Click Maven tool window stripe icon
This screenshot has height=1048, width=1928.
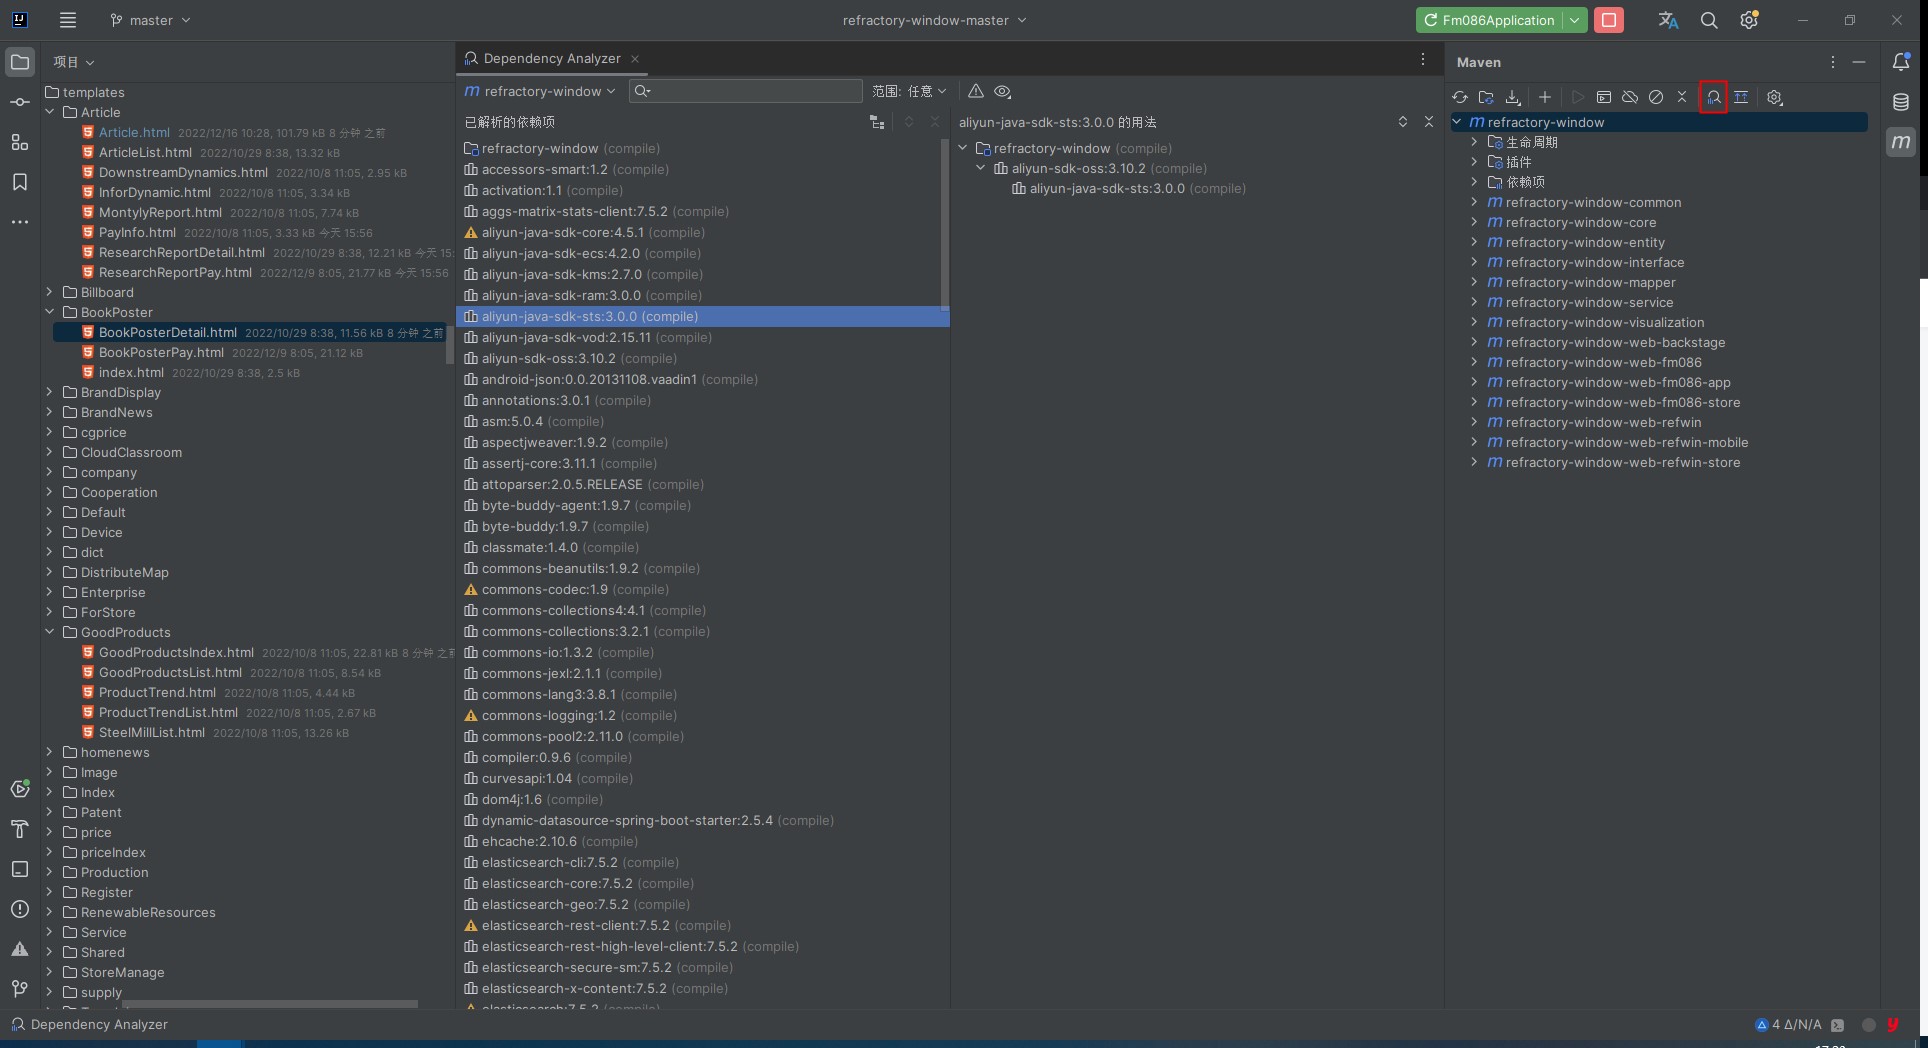pyautogui.click(x=1901, y=142)
